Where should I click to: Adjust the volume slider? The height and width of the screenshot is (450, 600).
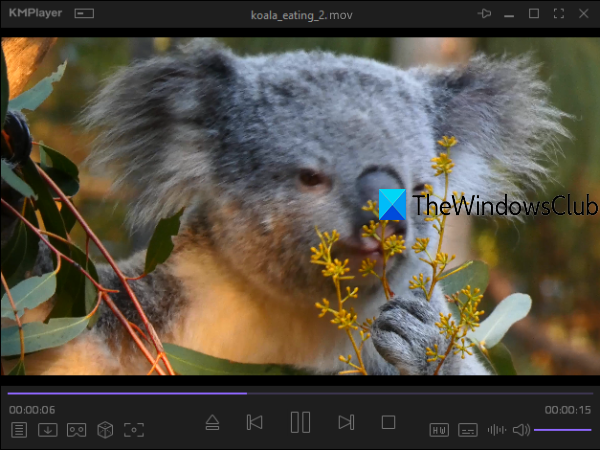pyautogui.click(x=563, y=430)
